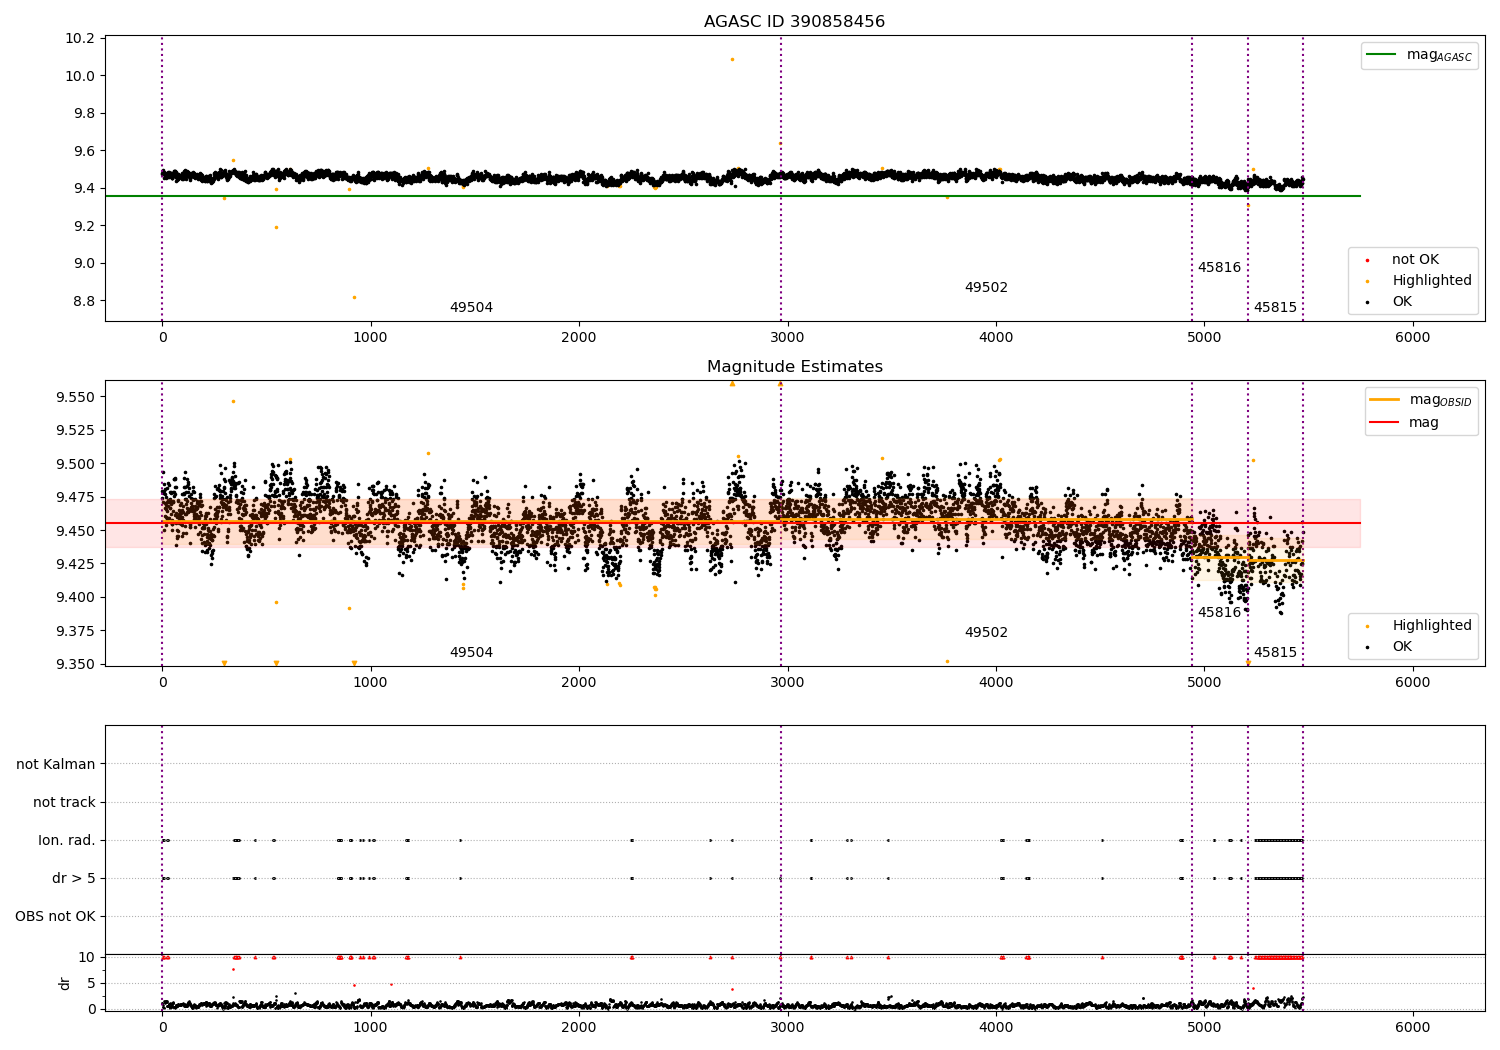Click the 6000 x-axis tick label of the top plot
This screenshot has height=1050, width=1500.
pos(1412,338)
